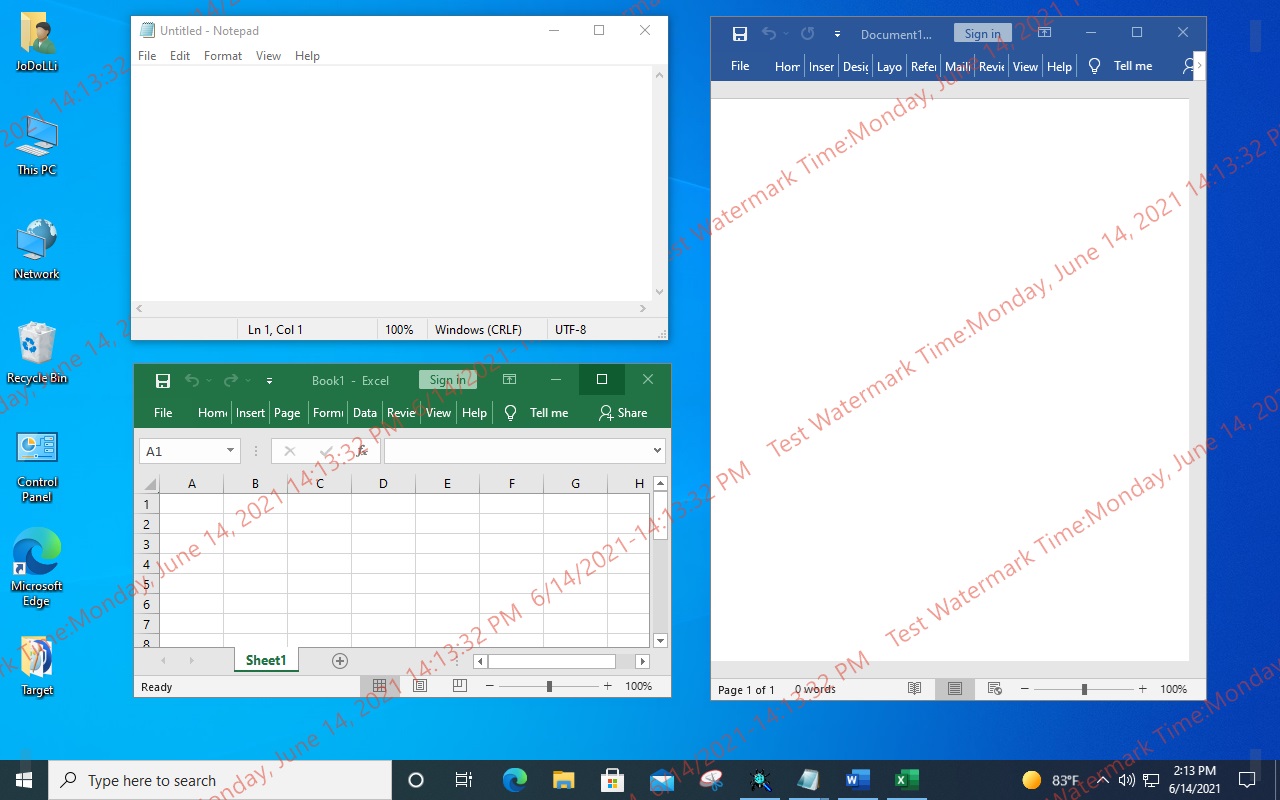Add a new sheet in Excel
1280x800 pixels.
coord(340,660)
